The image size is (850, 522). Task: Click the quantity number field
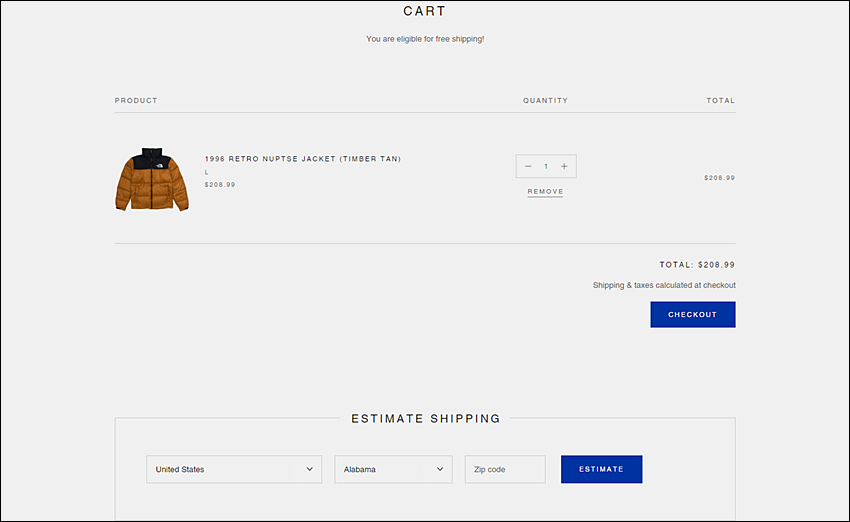tap(546, 166)
